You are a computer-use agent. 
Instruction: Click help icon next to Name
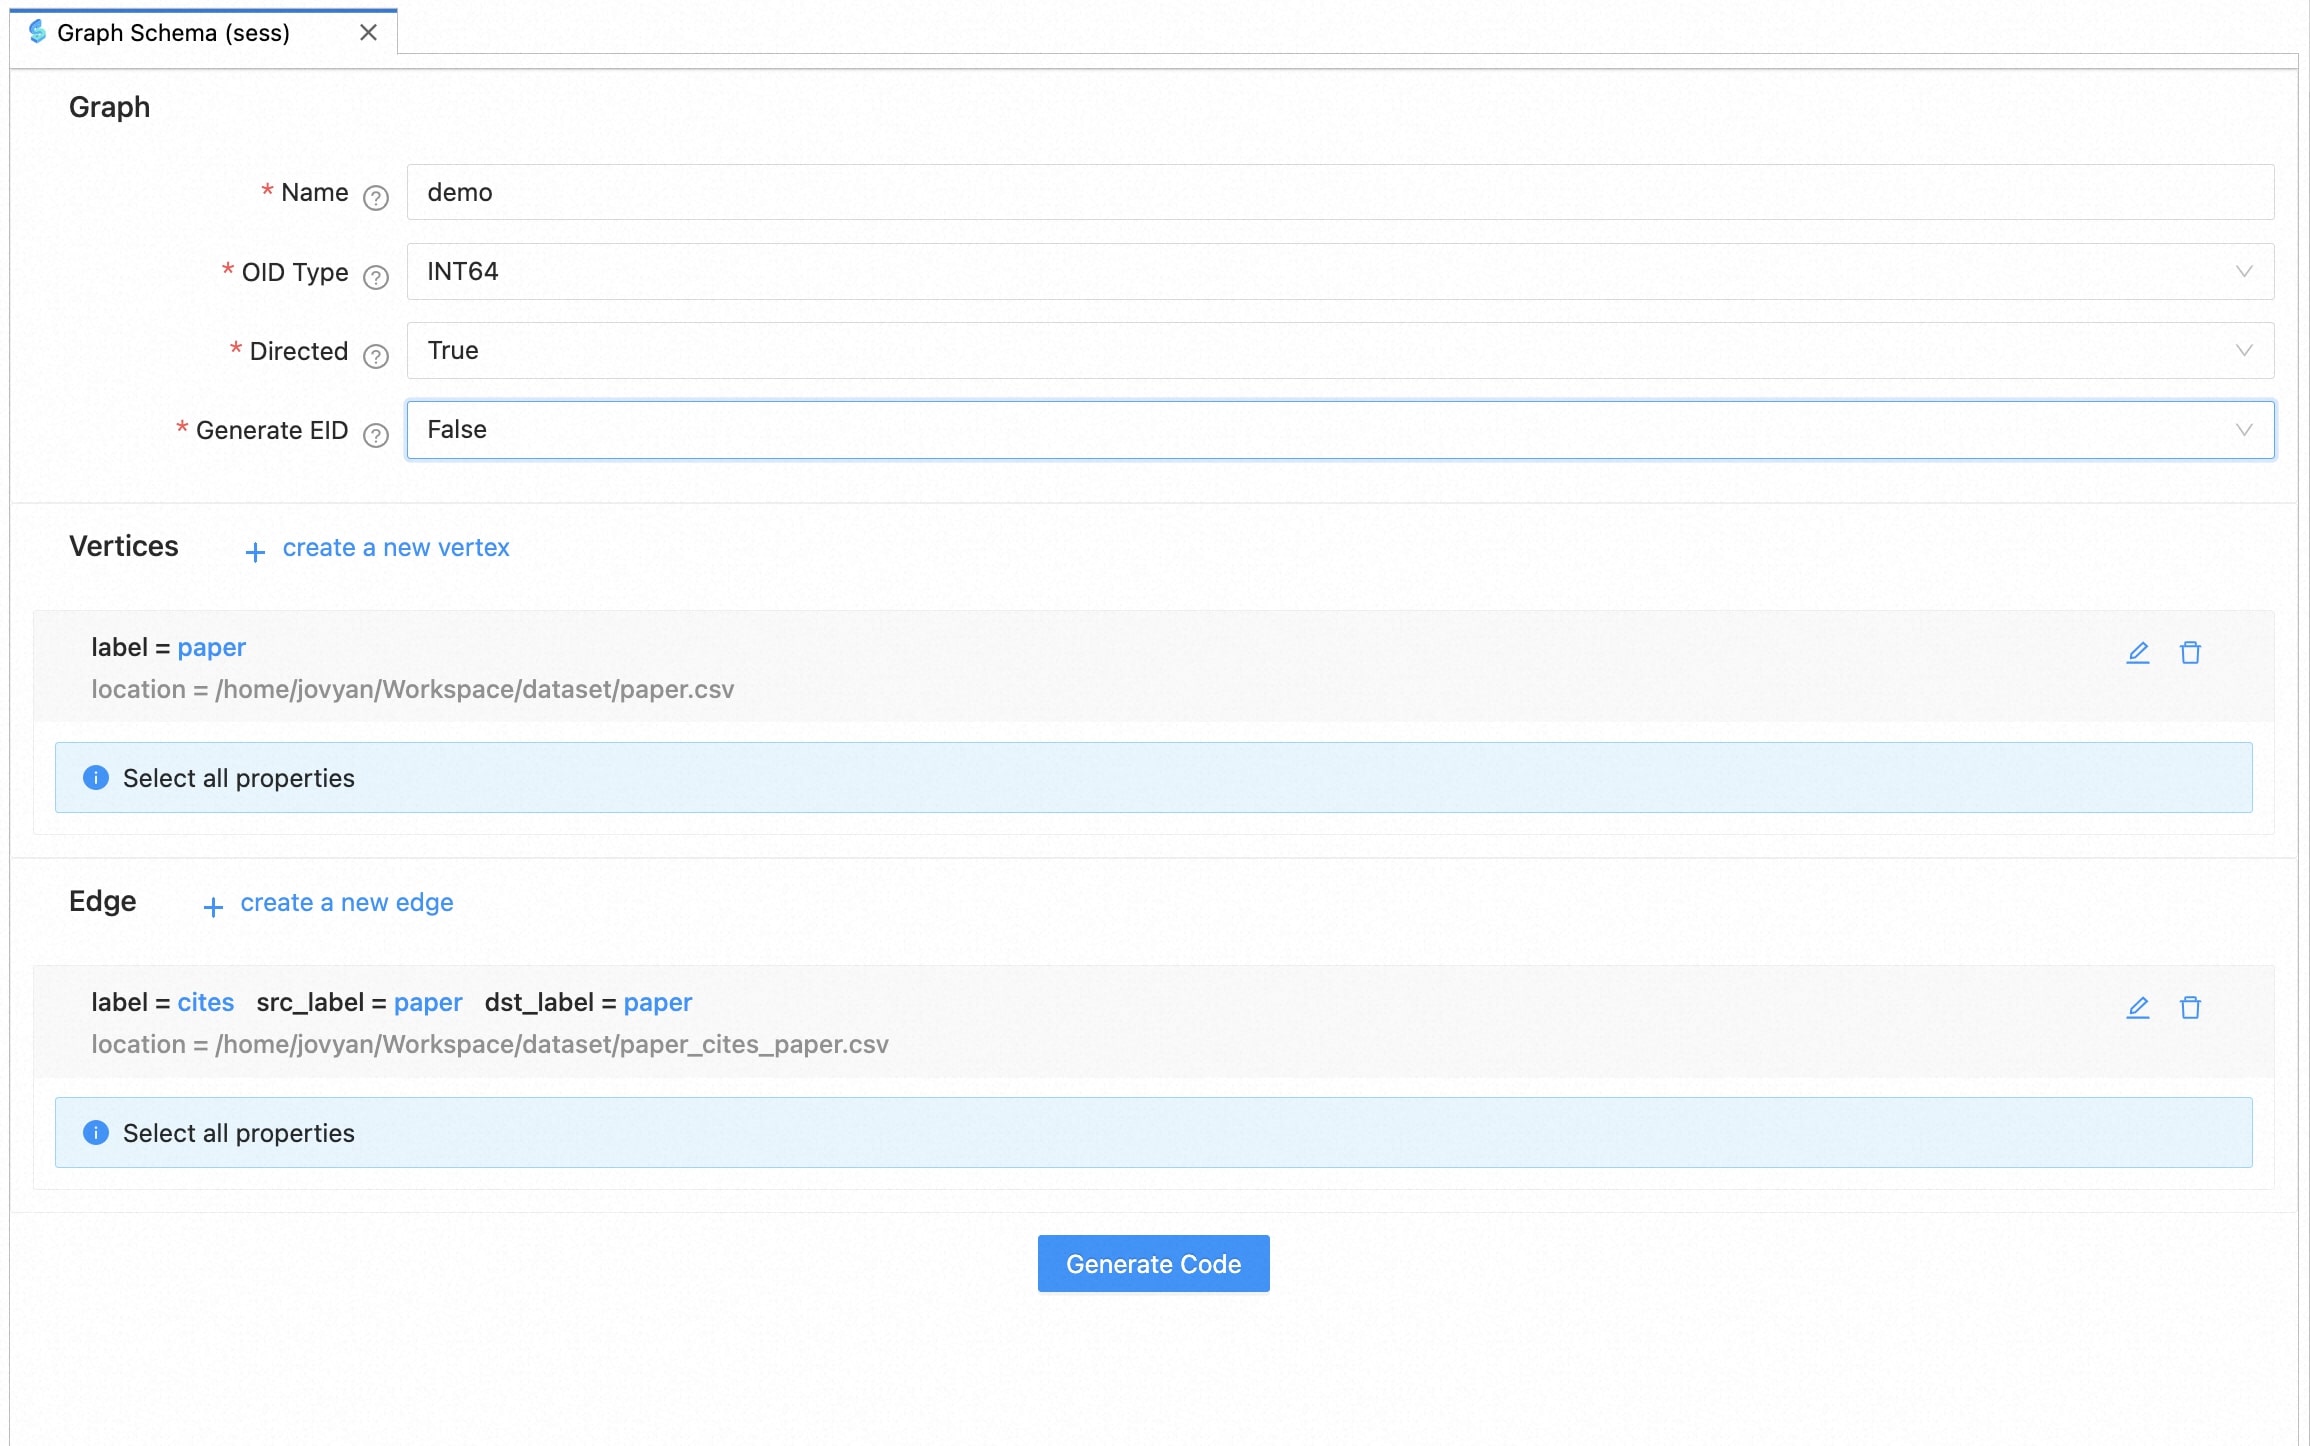[376, 198]
